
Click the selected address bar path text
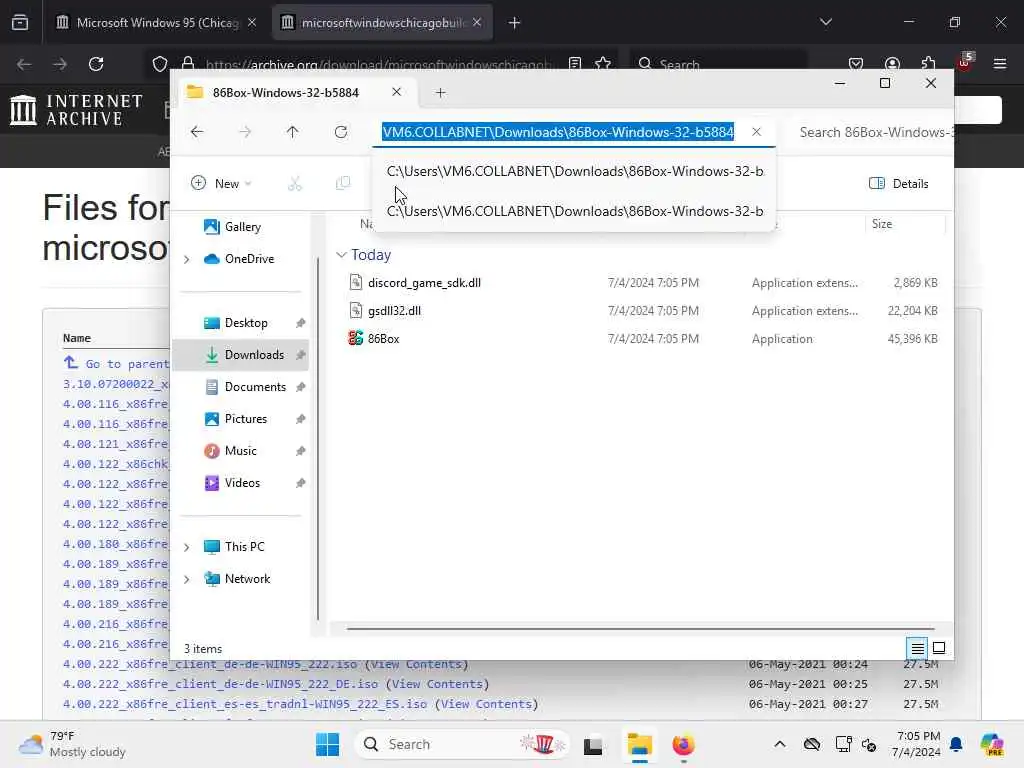click(558, 132)
